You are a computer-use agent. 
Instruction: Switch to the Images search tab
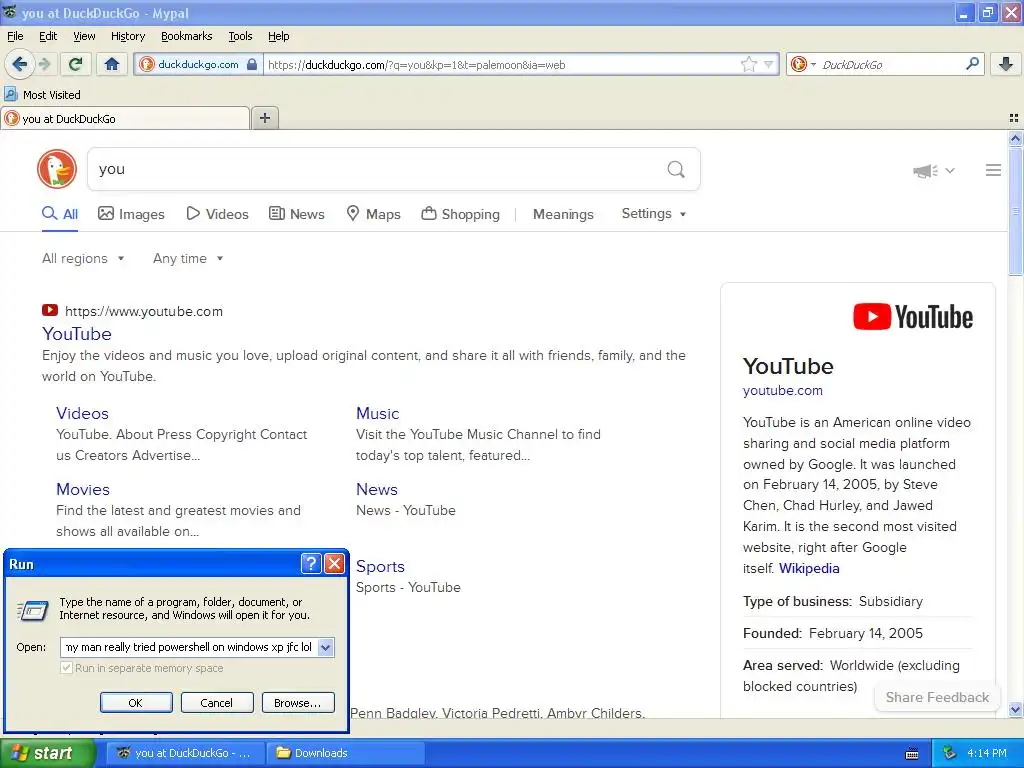tap(131, 214)
